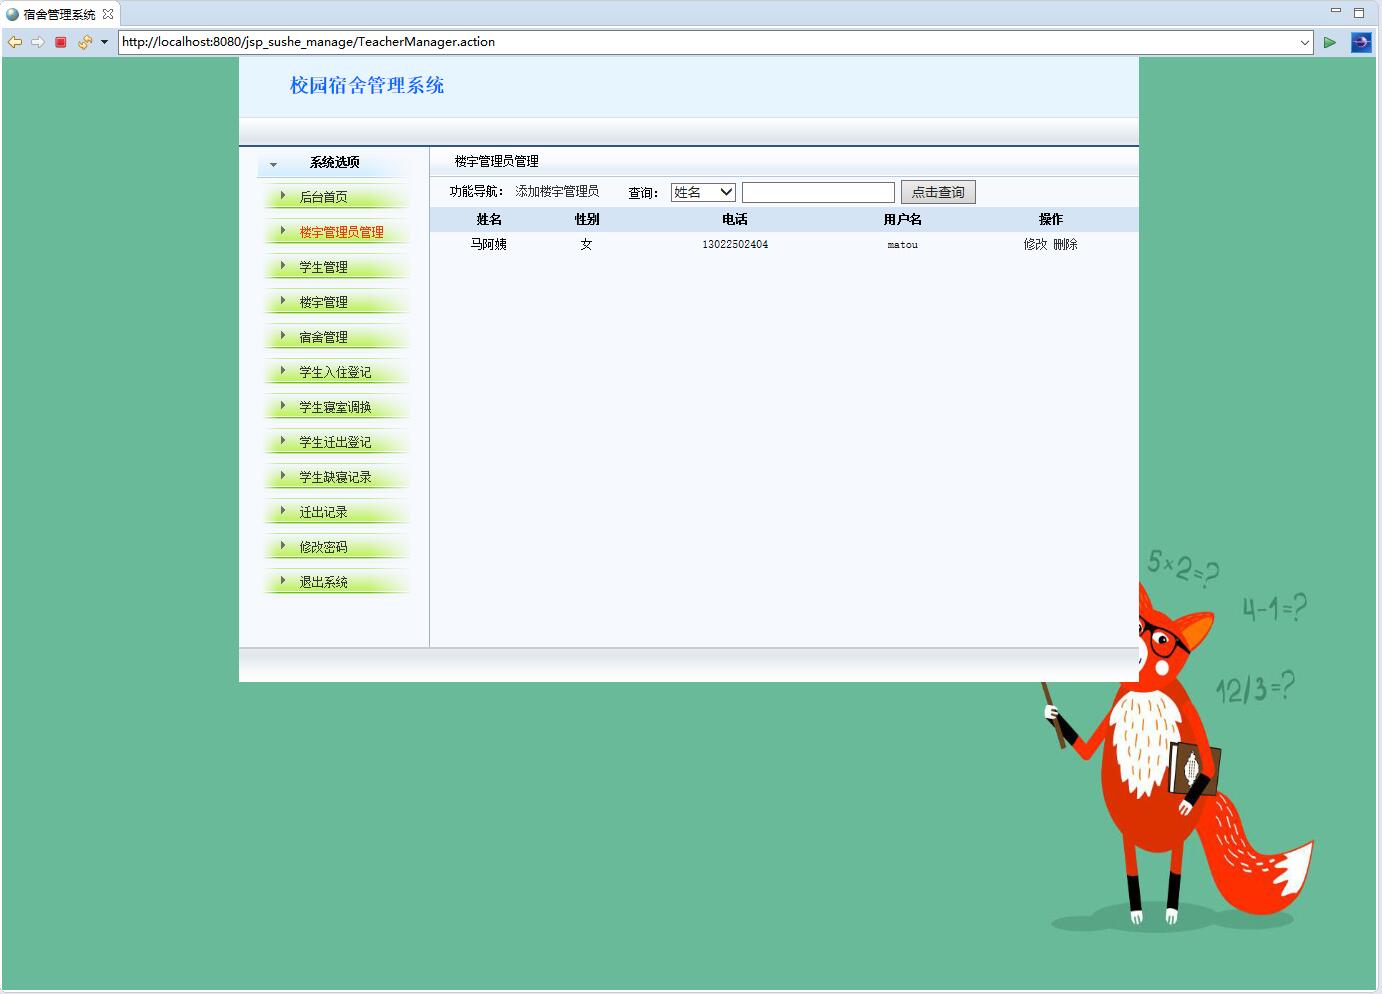Select the 宿舍管理系统 browser tab
Image resolution: width=1382 pixels, height=994 pixels.
tap(60, 14)
